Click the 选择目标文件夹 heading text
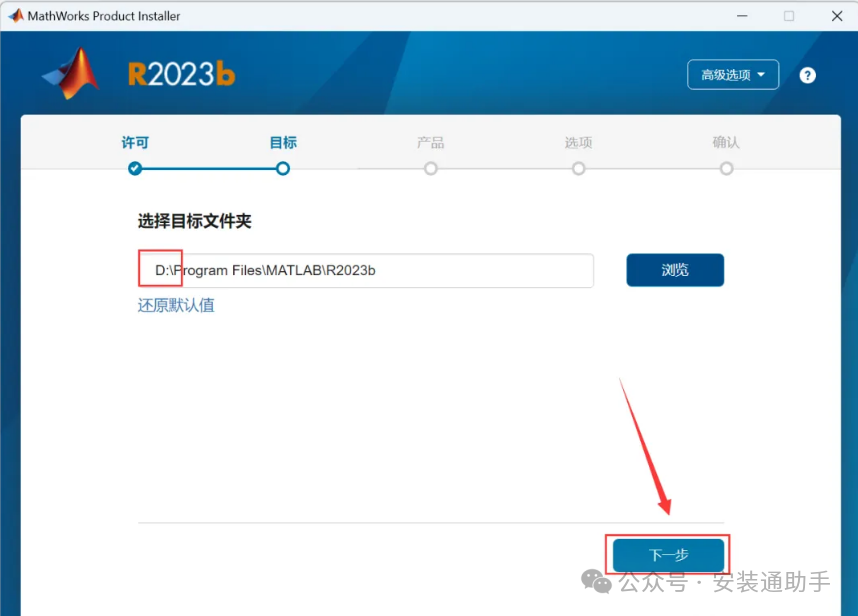The width and height of the screenshot is (858, 616). tap(194, 221)
